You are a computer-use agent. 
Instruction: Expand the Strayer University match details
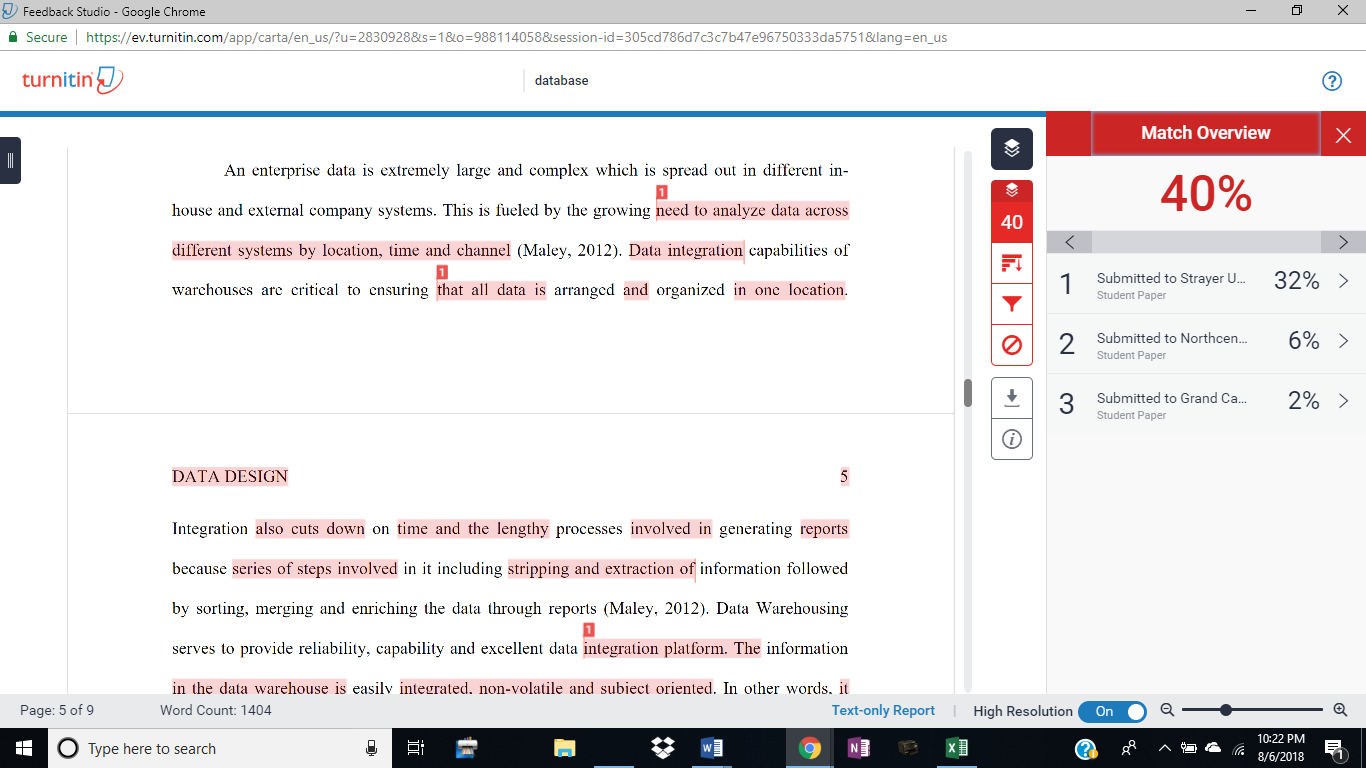(x=1343, y=282)
